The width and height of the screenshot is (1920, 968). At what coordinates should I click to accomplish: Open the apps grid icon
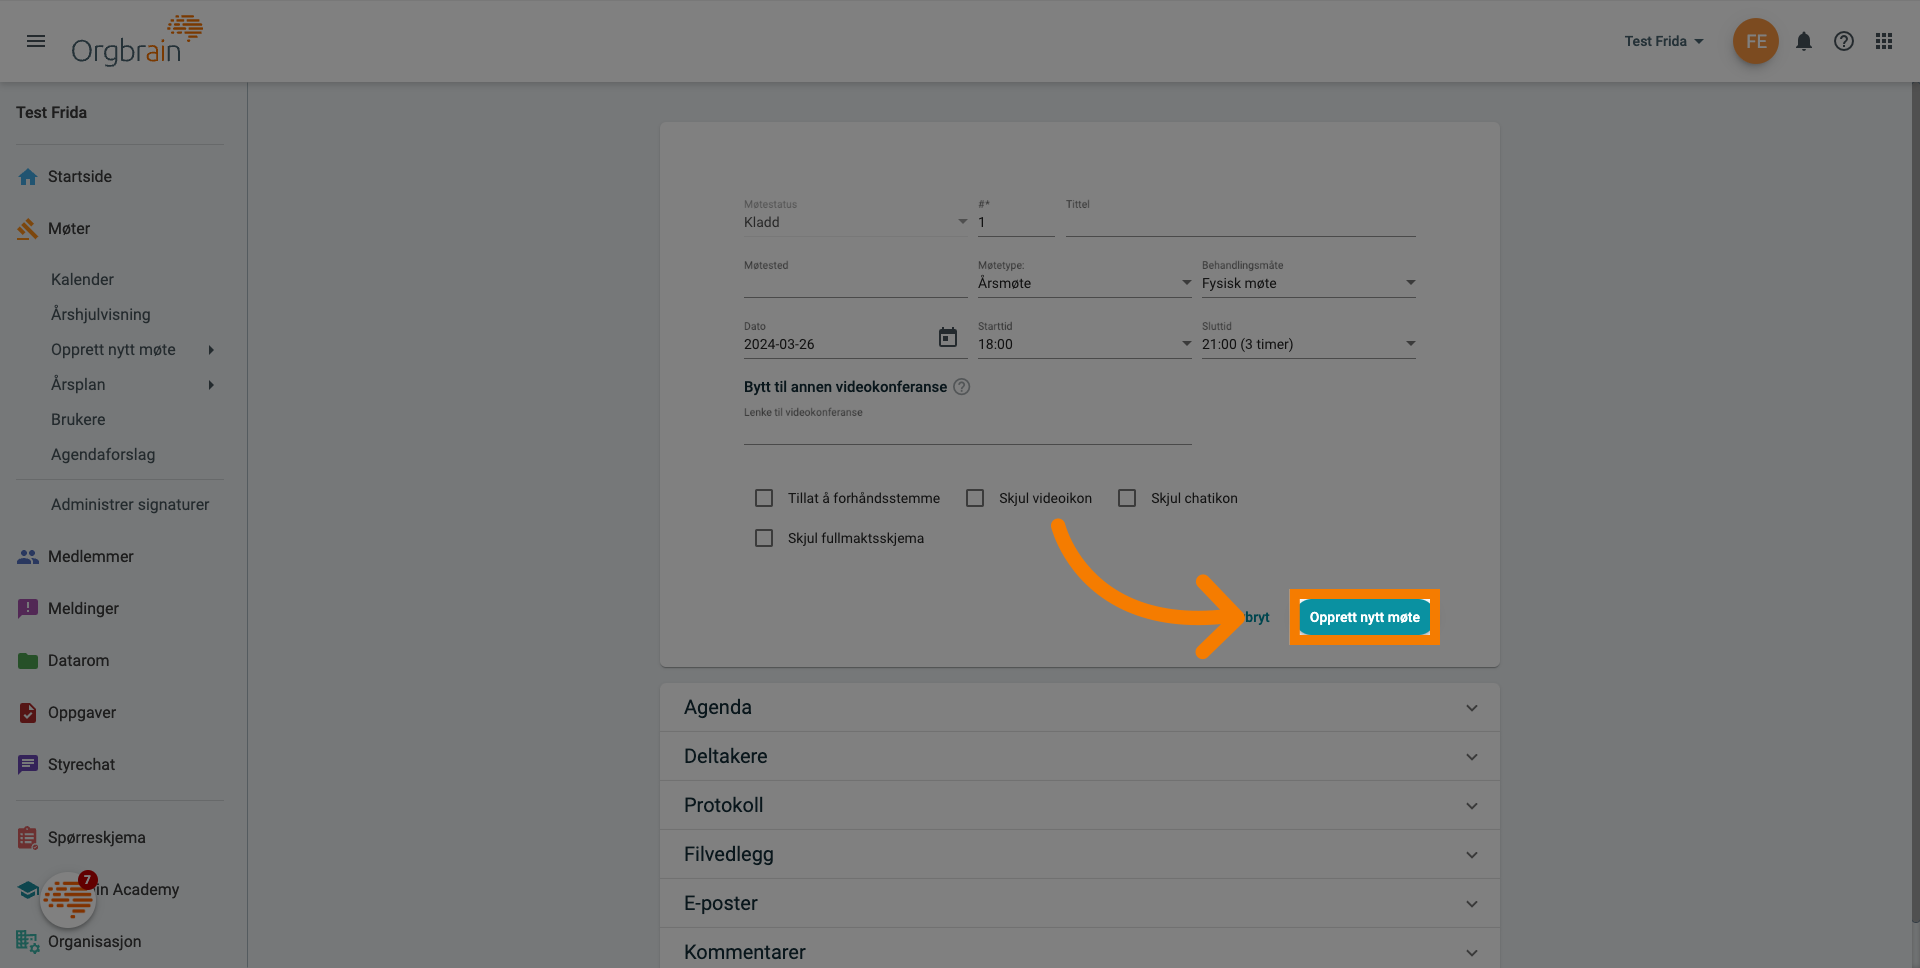[1883, 41]
